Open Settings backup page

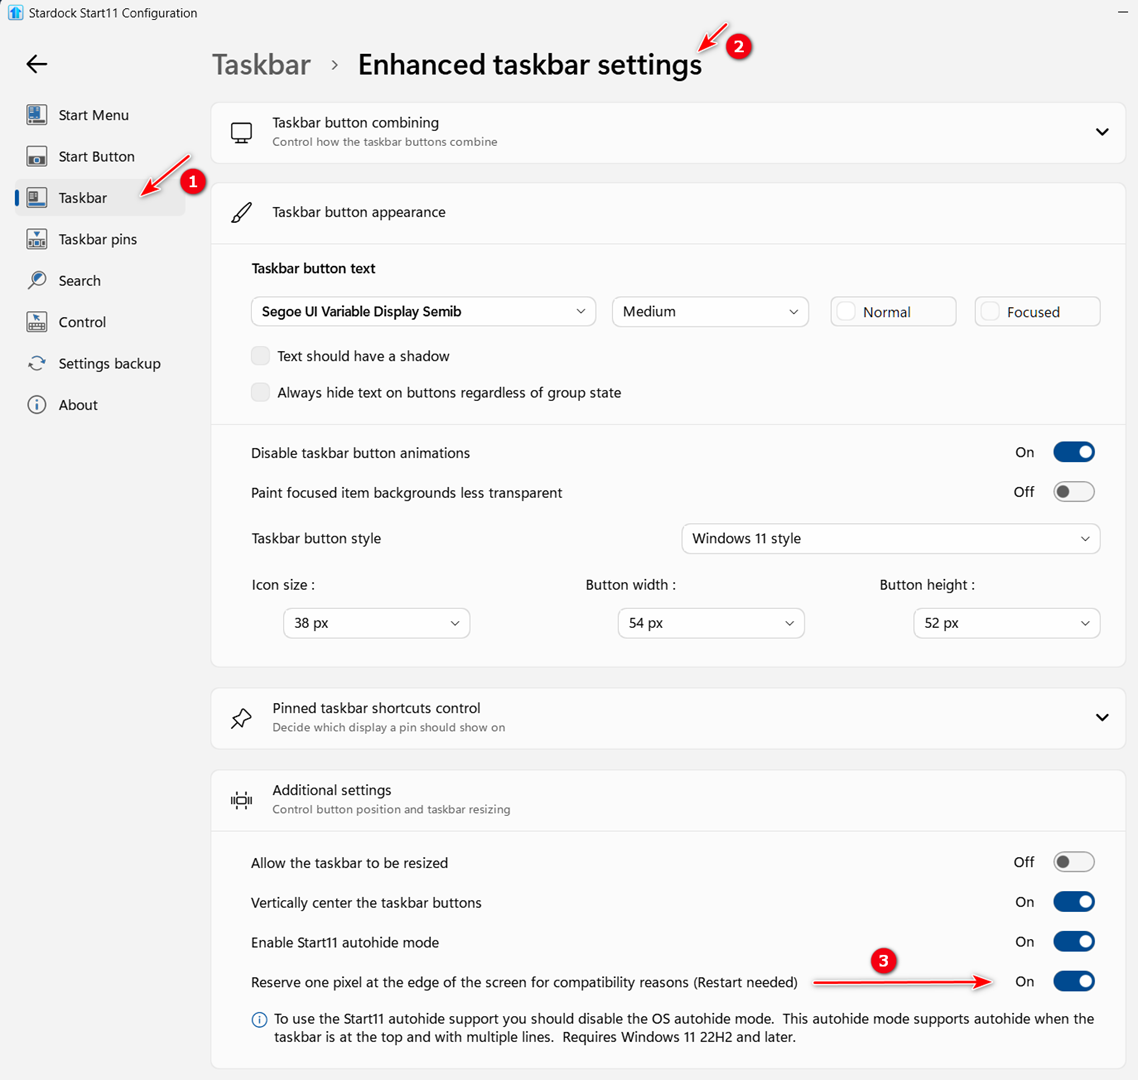[100, 363]
